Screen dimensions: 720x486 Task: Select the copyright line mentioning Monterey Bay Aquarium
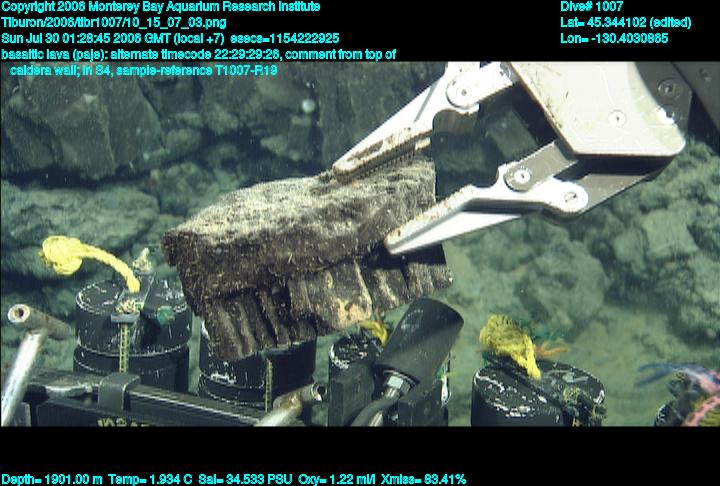pyautogui.click(x=161, y=7)
